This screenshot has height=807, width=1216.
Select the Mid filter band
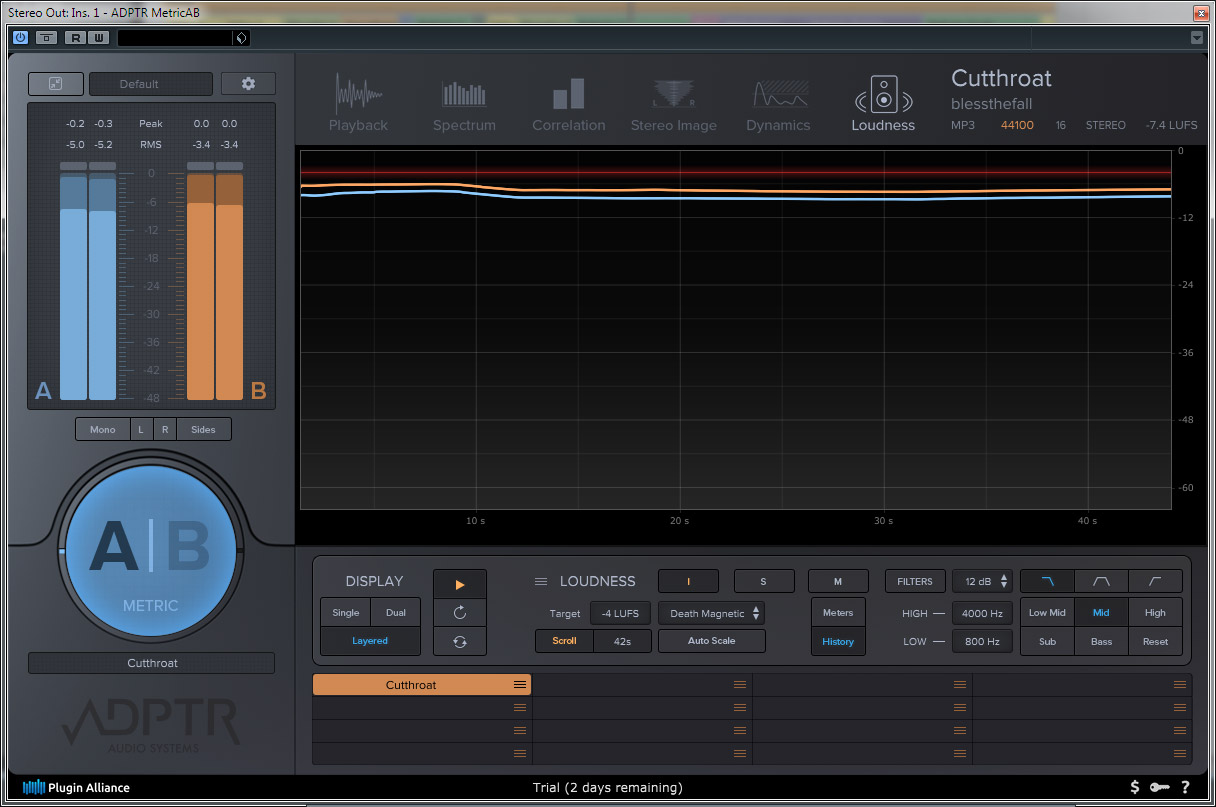click(x=1101, y=613)
